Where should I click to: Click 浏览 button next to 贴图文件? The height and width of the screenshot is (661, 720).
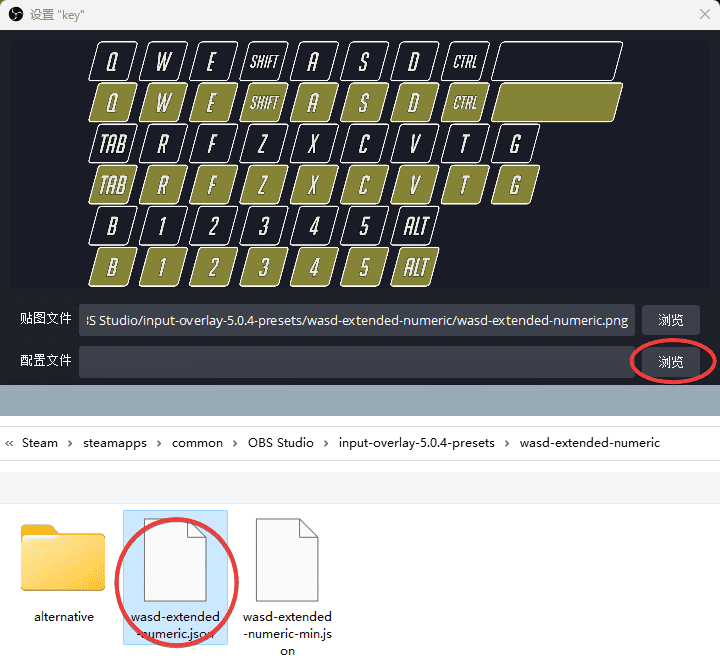(x=670, y=320)
